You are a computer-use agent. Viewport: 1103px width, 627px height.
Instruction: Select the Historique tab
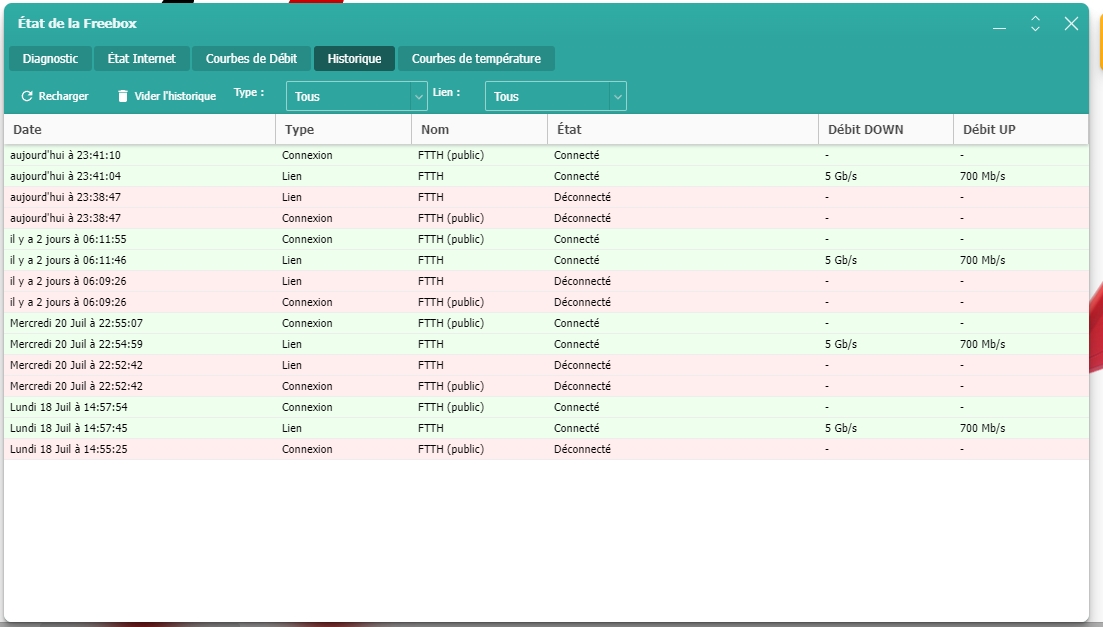point(354,59)
